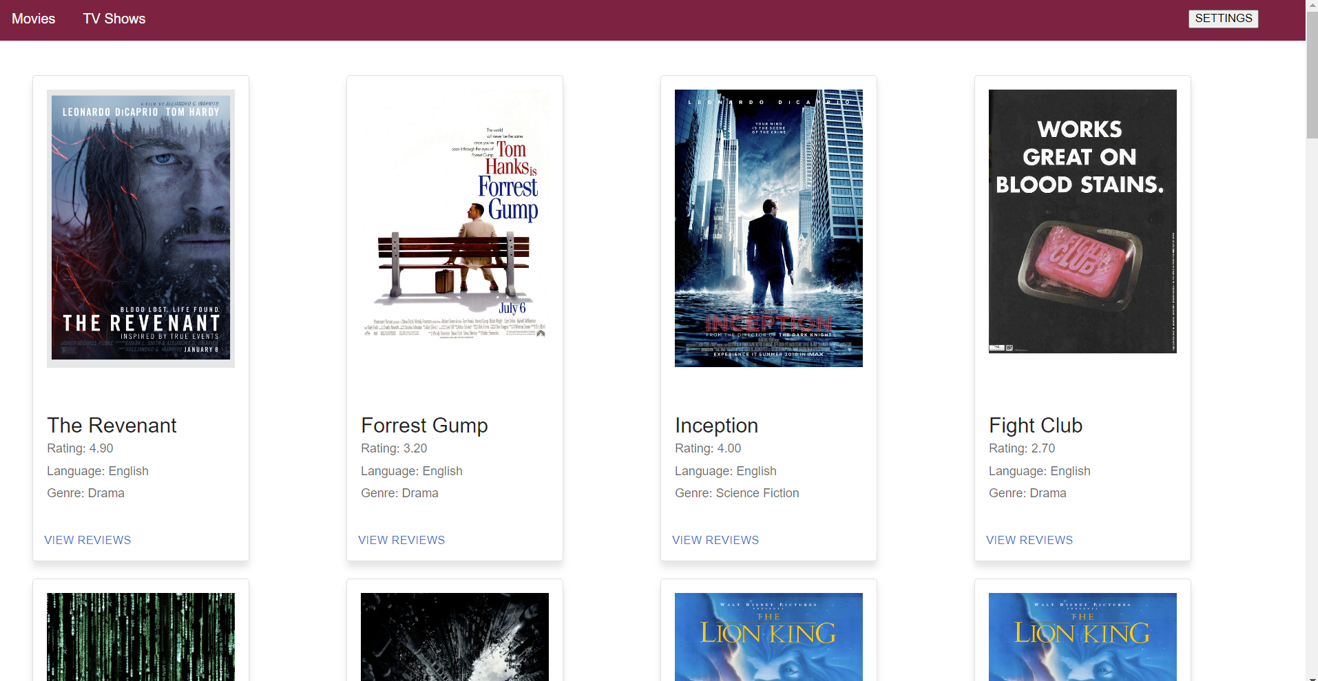Click 'Language: English' on Inception card
Image resolution: width=1318 pixels, height=681 pixels.
(x=726, y=471)
